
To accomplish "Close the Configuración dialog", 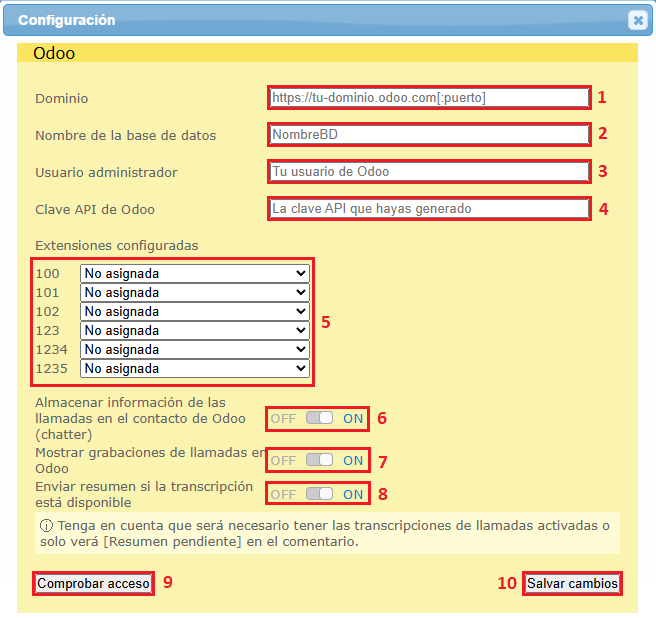I will click(x=638, y=20).
